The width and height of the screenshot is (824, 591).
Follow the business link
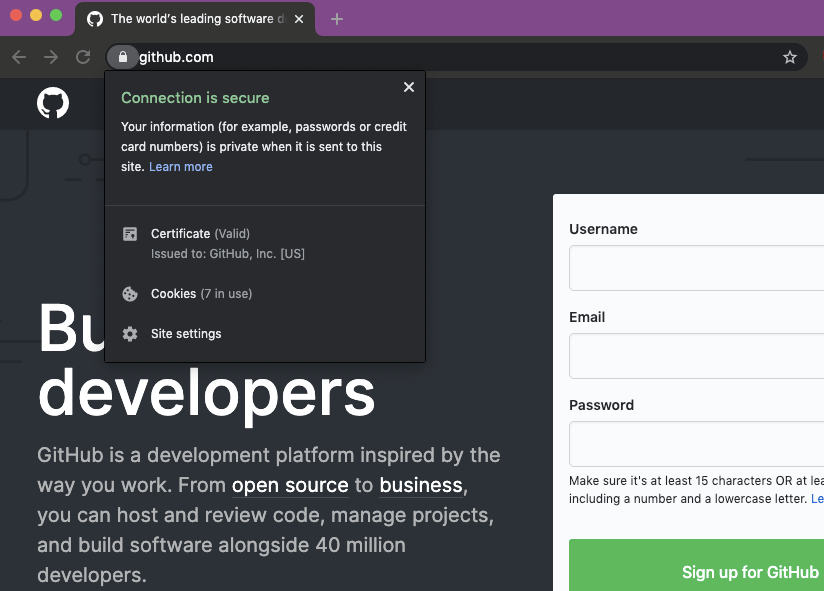pos(421,485)
